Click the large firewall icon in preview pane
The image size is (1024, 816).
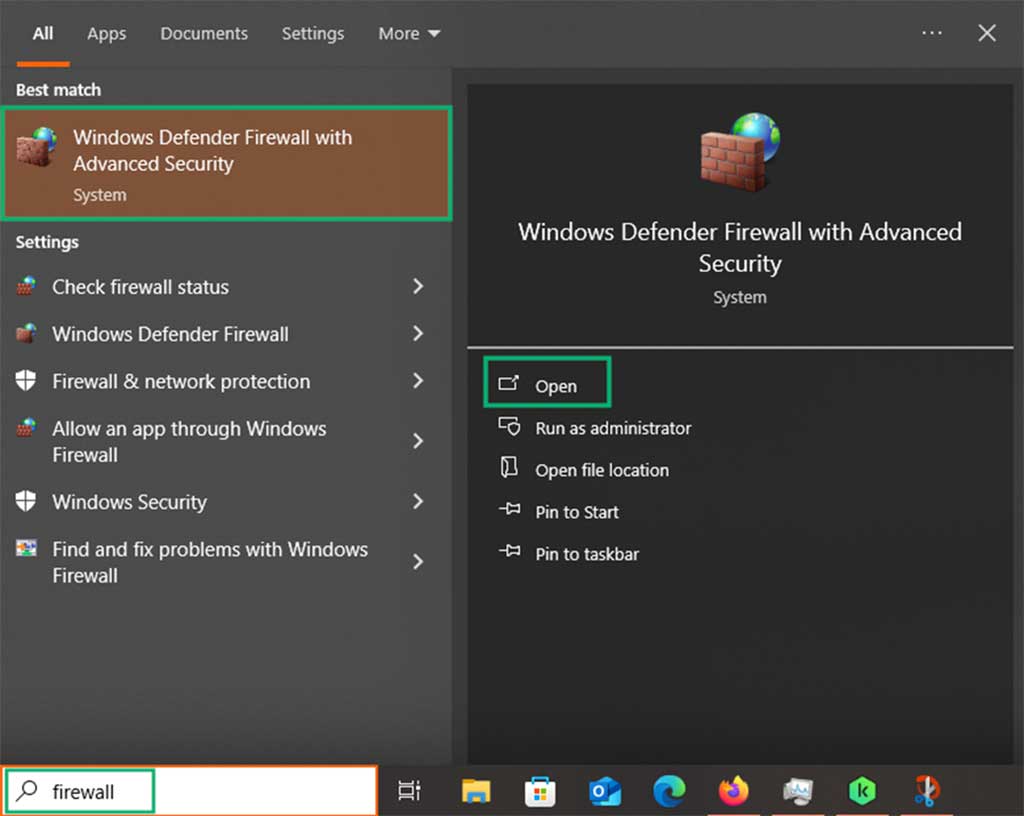coord(740,152)
